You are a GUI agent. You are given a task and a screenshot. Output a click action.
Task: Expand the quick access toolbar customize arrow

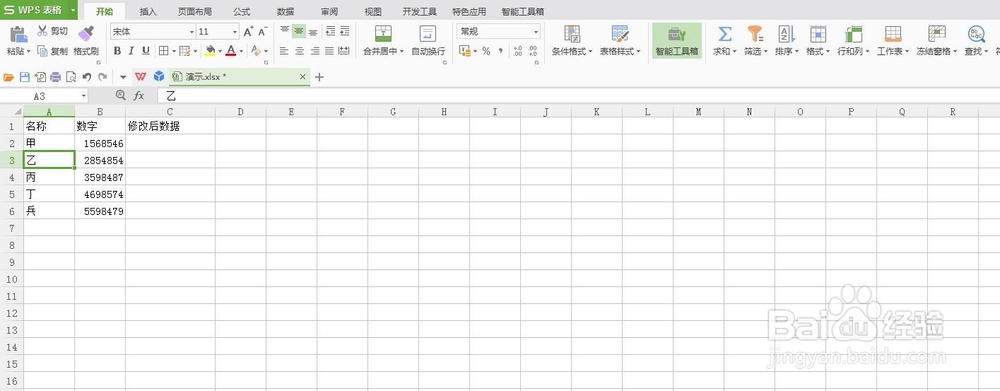click(123, 77)
